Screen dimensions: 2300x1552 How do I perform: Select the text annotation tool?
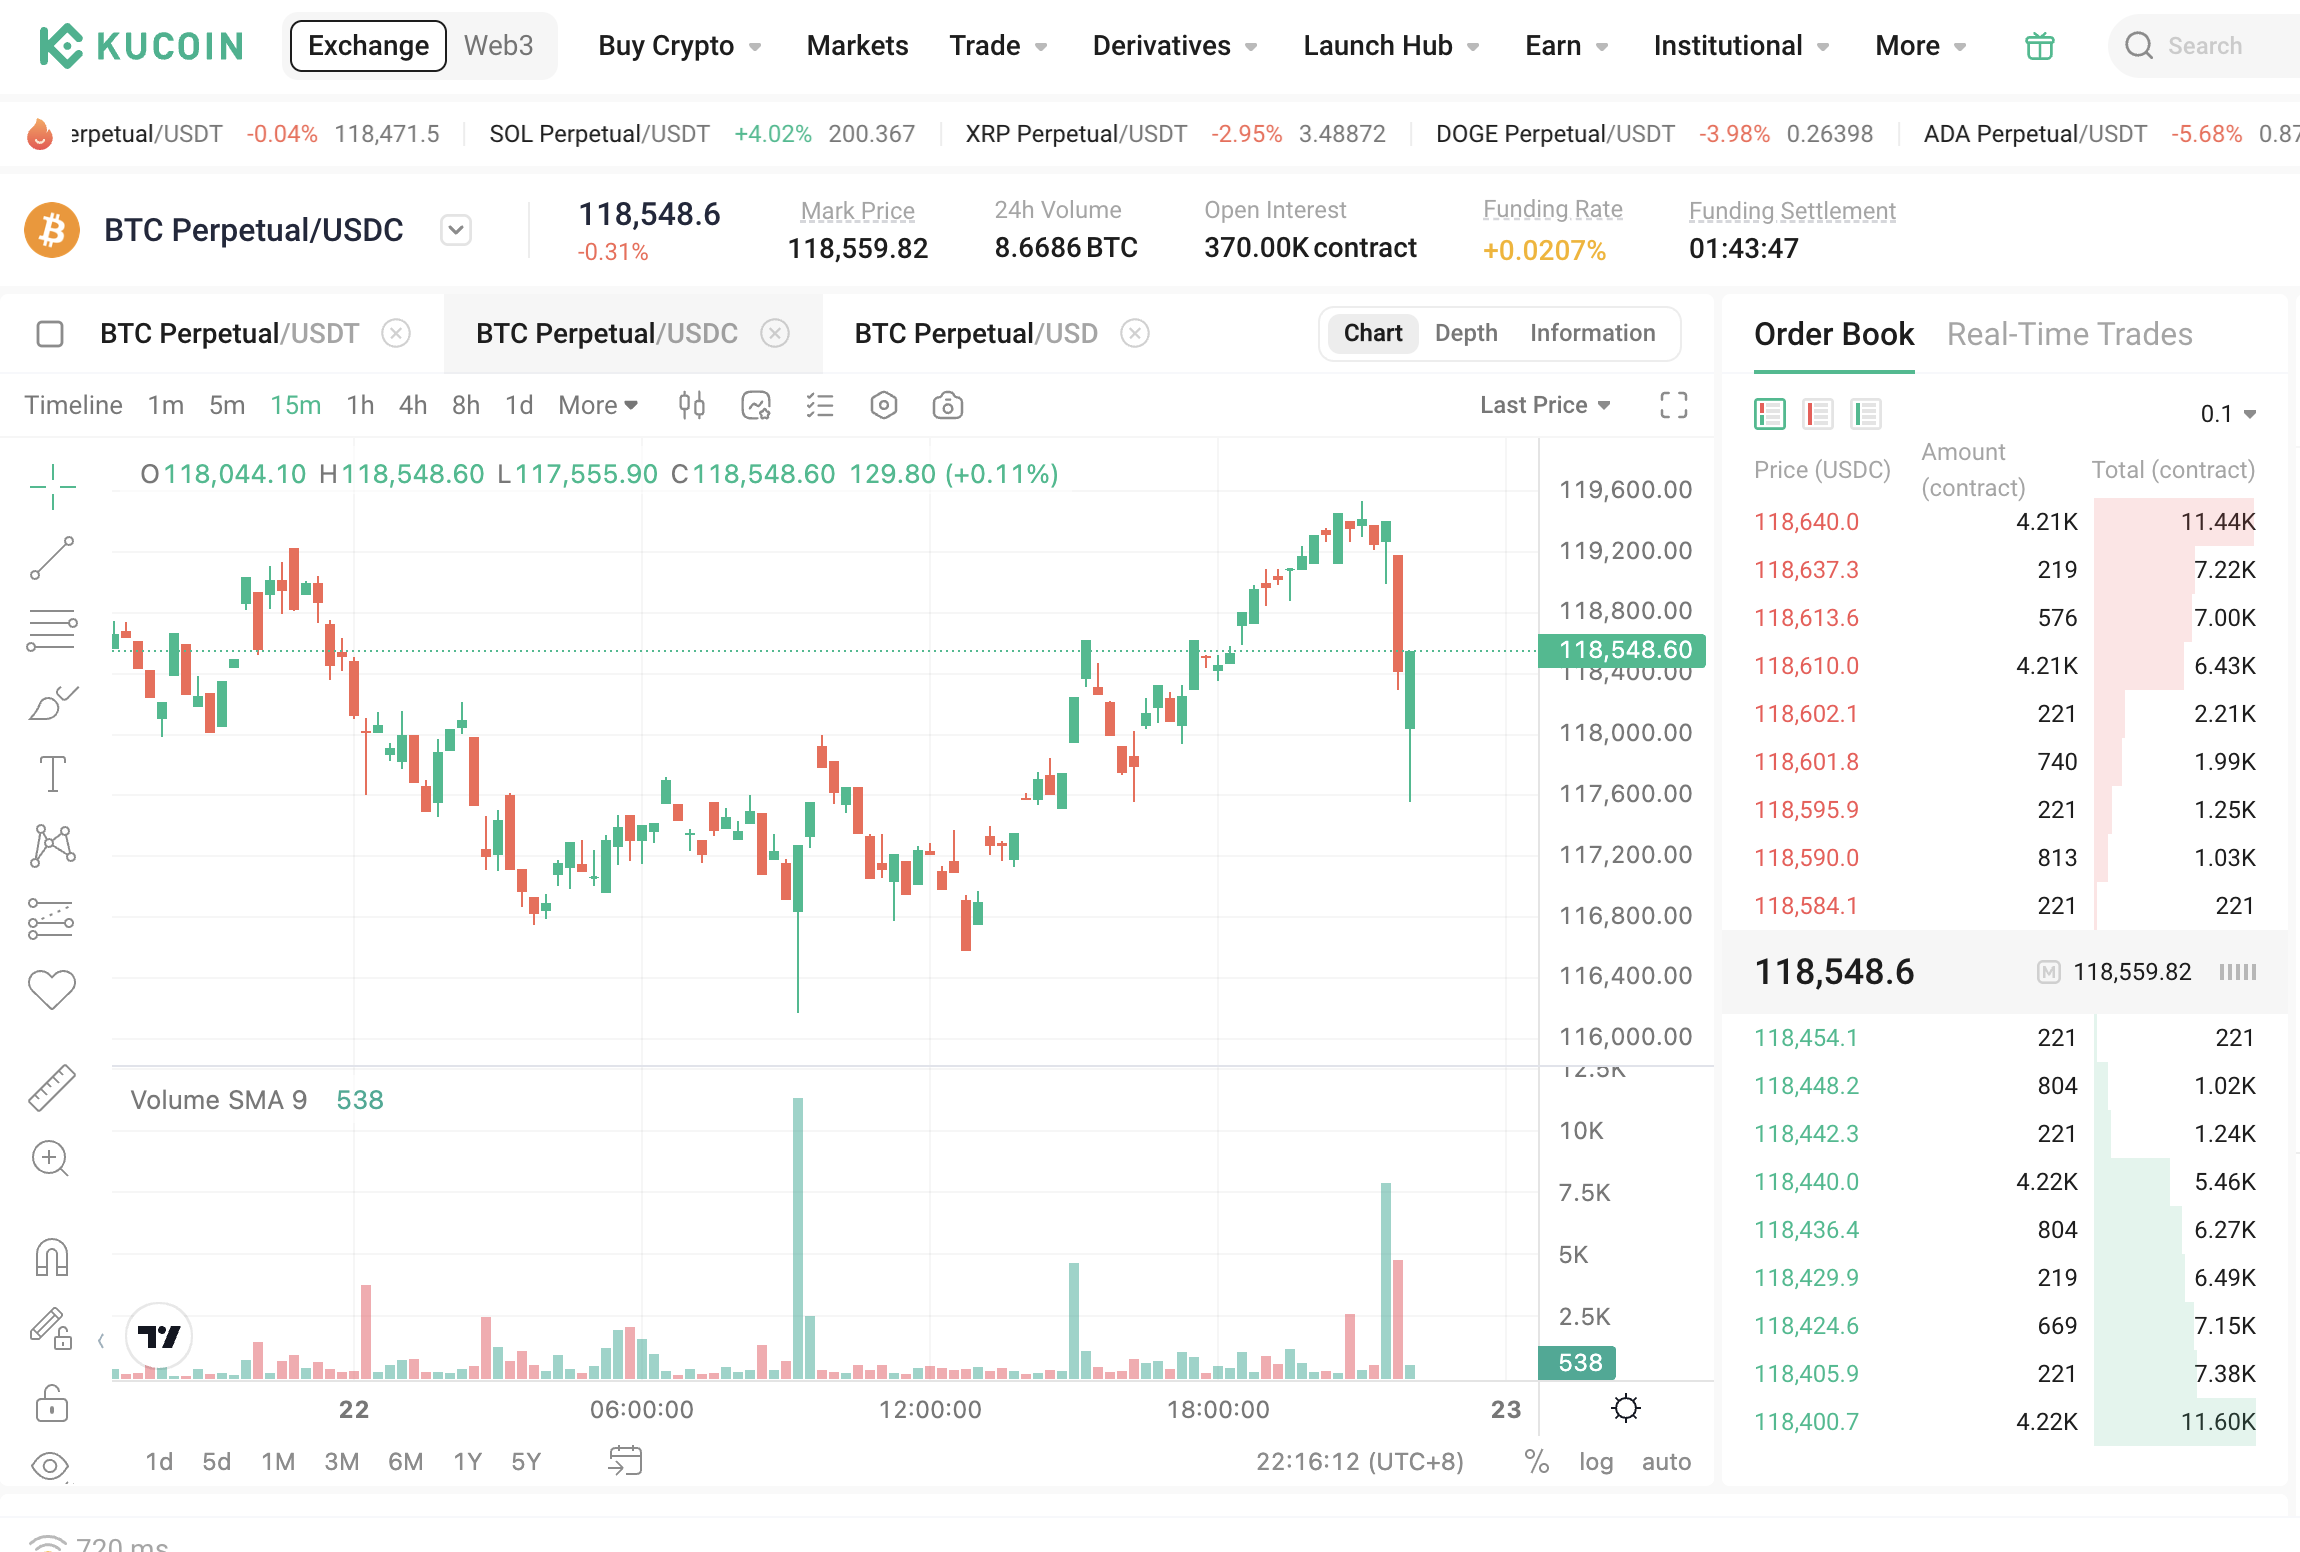click(52, 773)
